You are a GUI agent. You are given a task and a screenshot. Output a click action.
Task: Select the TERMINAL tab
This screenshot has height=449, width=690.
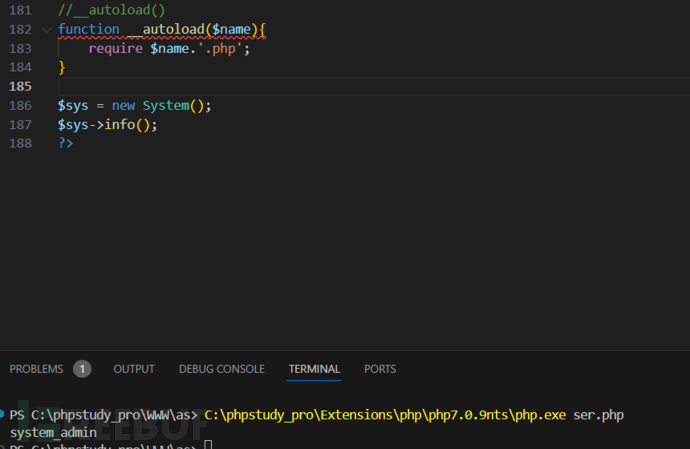click(314, 369)
